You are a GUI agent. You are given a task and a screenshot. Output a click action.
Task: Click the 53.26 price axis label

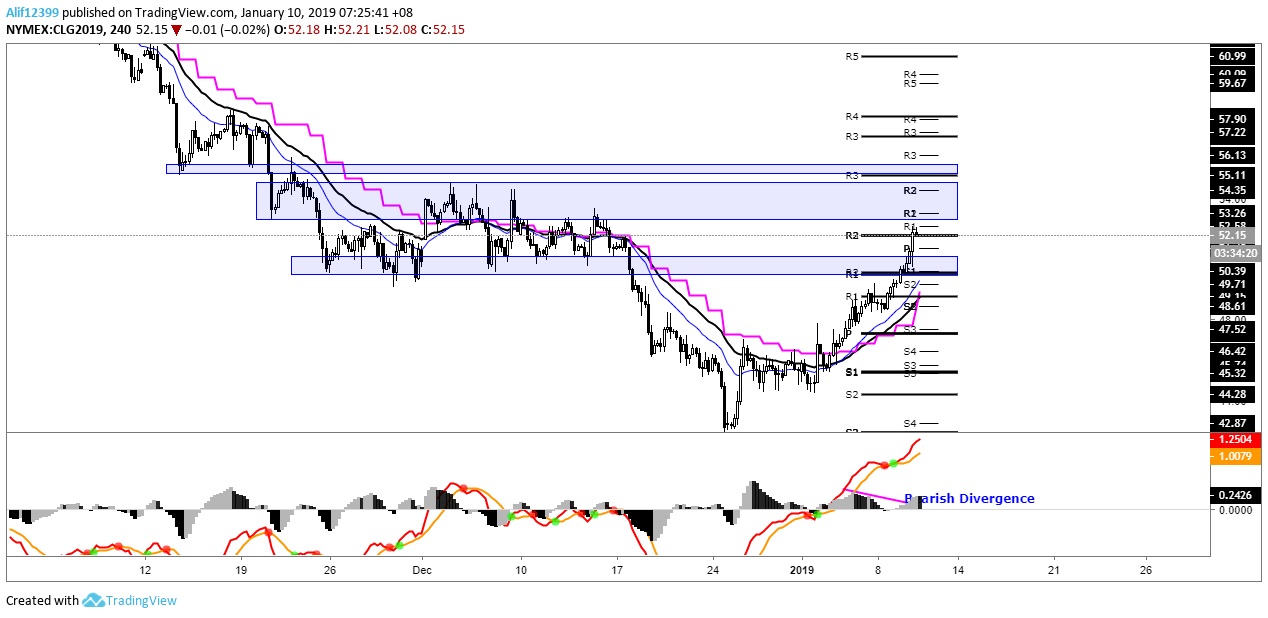pyautogui.click(x=1232, y=213)
